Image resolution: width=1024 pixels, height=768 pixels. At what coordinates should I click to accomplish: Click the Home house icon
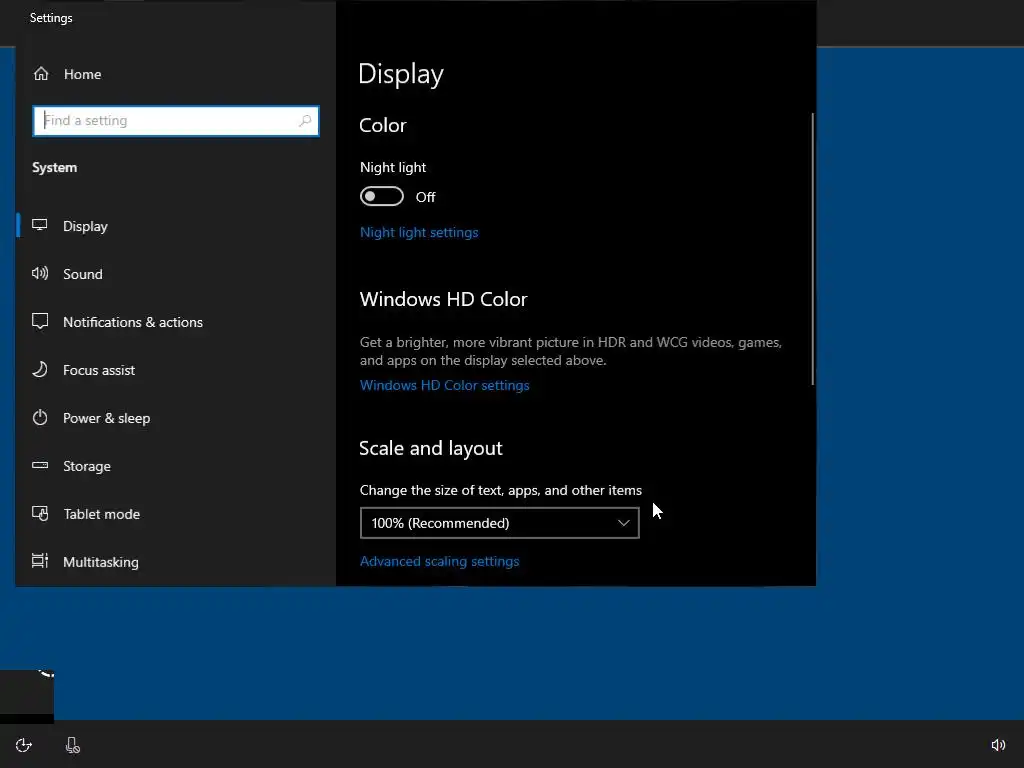pyautogui.click(x=41, y=74)
